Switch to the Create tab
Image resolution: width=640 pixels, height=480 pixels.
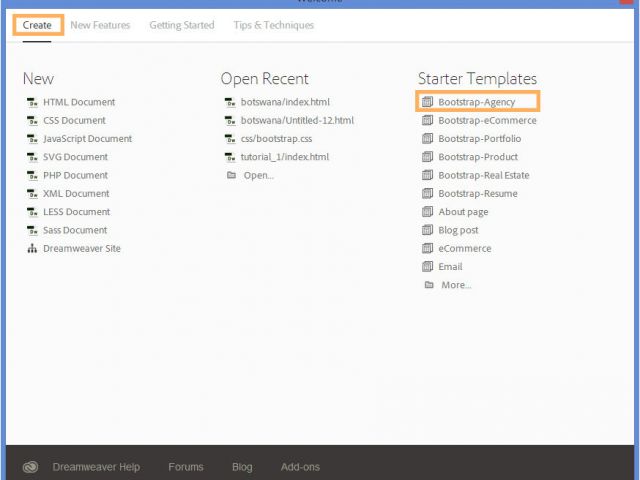coord(37,25)
